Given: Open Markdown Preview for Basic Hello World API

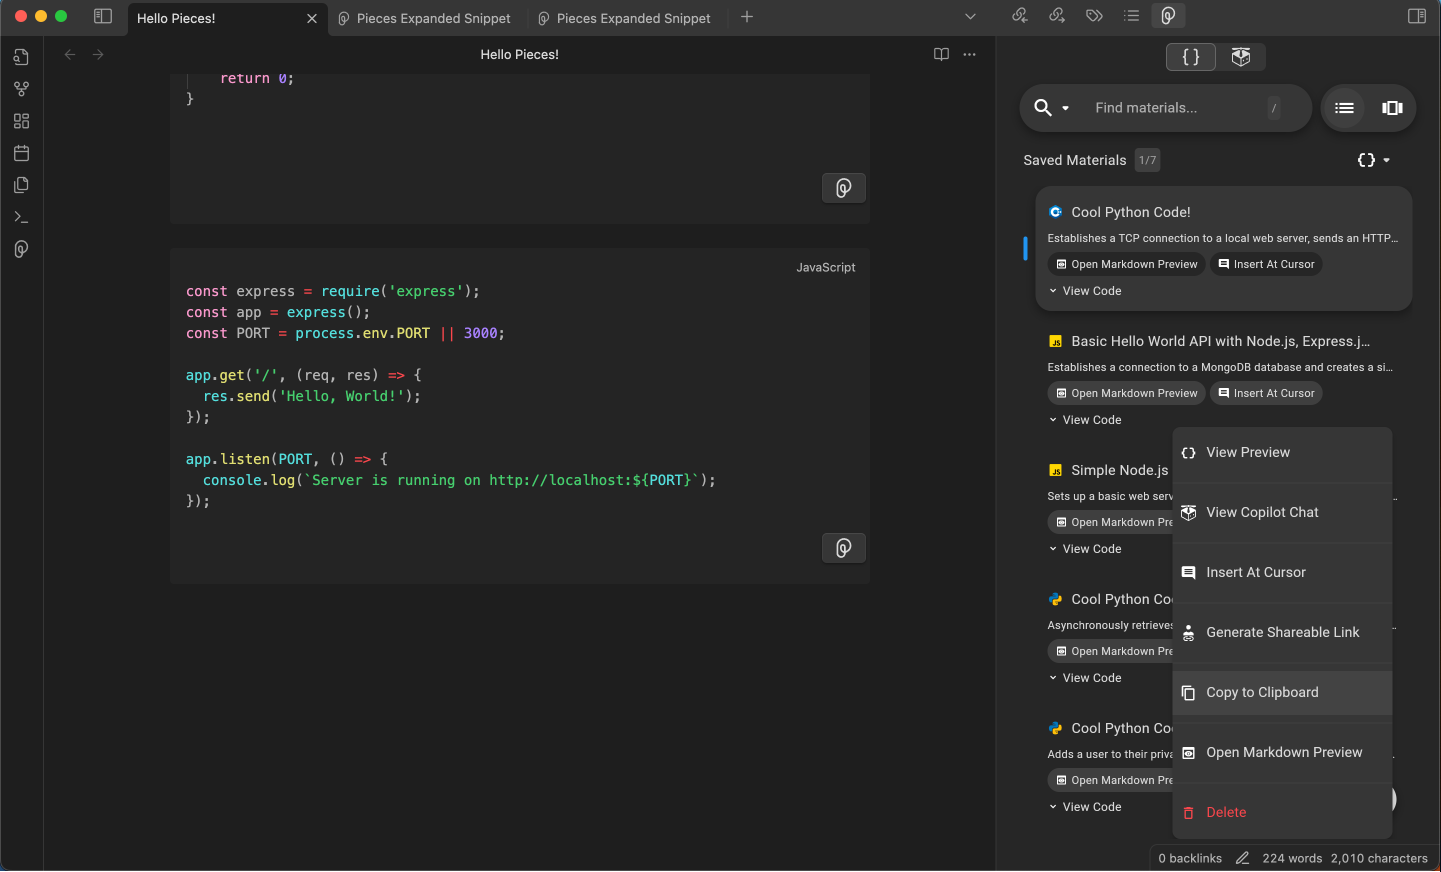Looking at the screenshot, I should (1126, 393).
